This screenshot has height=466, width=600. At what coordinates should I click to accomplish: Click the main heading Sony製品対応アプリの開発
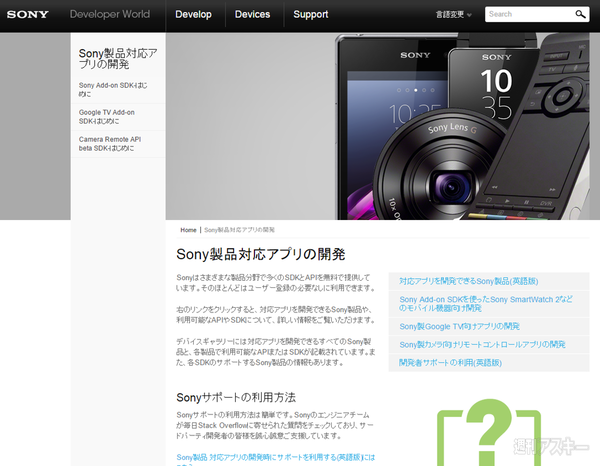click(x=261, y=254)
